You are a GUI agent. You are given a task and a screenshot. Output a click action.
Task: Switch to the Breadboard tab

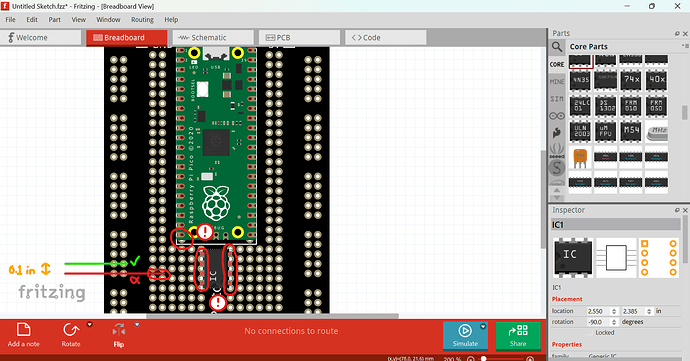127,37
